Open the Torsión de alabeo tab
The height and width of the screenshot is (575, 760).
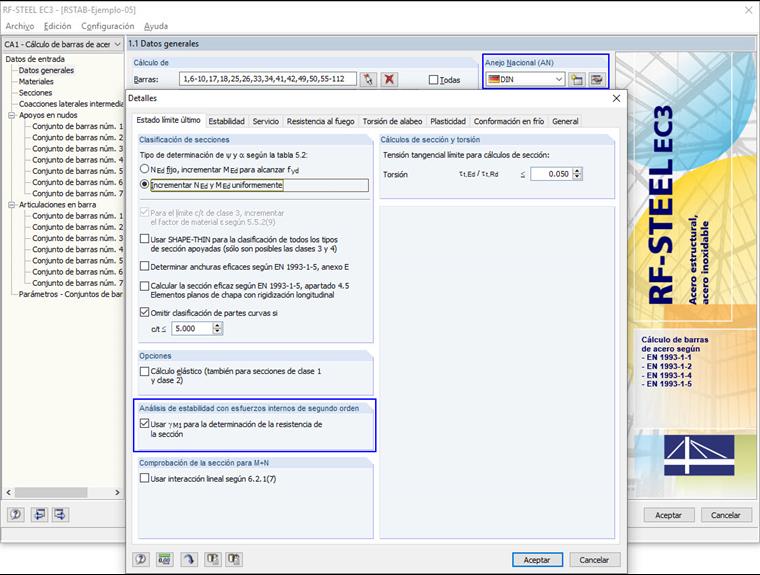point(392,121)
